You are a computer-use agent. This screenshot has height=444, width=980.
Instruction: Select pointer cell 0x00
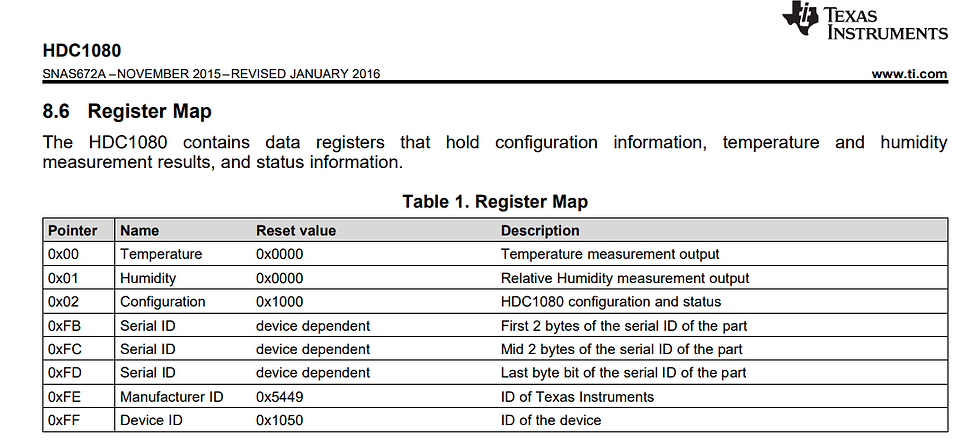click(x=62, y=254)
